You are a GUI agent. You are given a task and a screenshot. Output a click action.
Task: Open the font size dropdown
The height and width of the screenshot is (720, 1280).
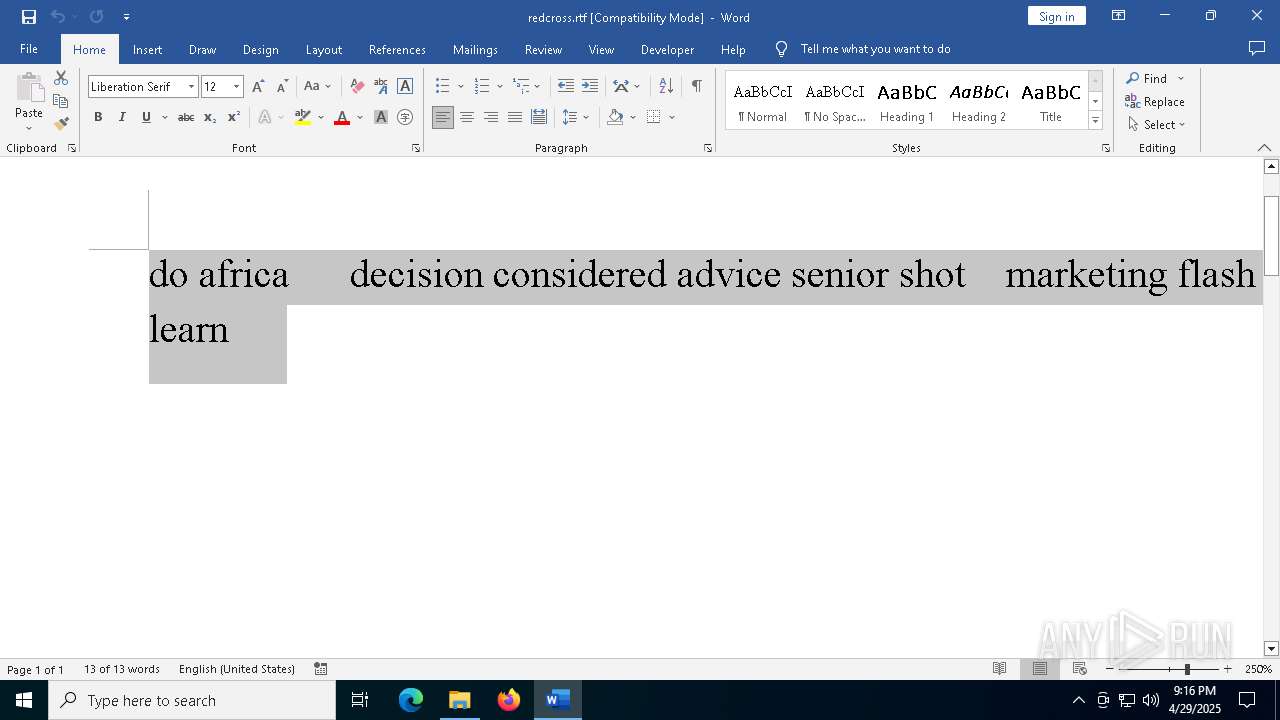click(x=236, y=87)
